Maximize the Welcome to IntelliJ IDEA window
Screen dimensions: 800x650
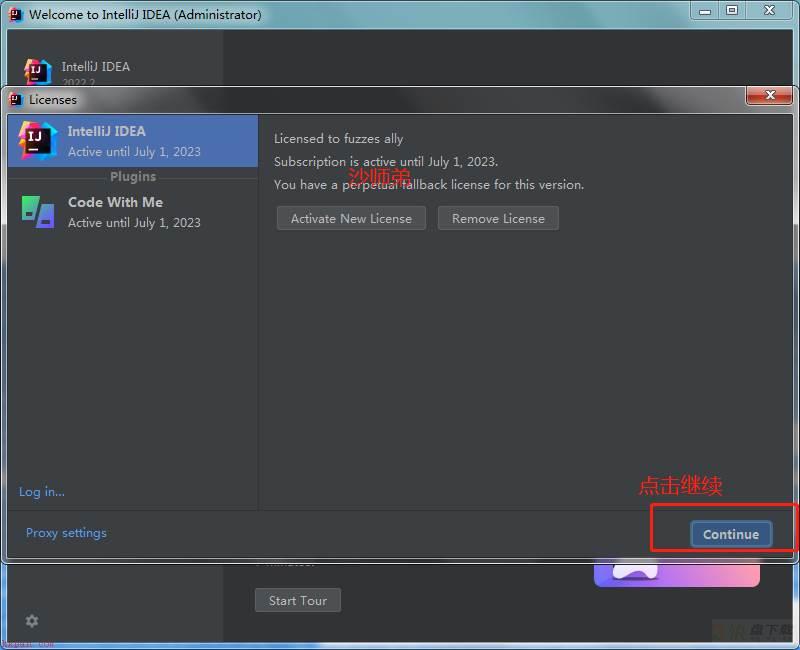[x=732, y=10]
